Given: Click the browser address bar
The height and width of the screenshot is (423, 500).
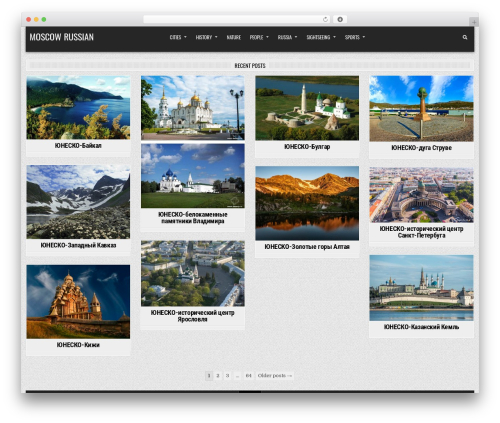Looking at the screenshot, I should click(237, 19).
